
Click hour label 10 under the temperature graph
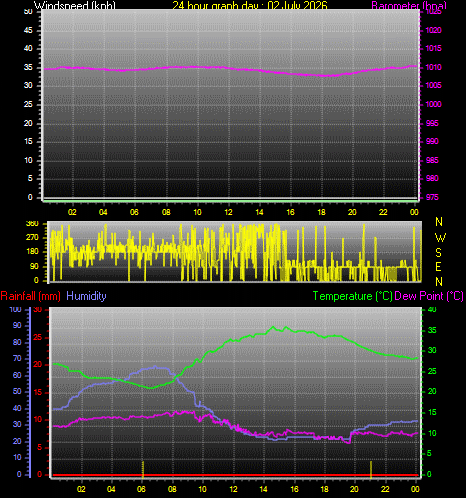coord(202,489)
